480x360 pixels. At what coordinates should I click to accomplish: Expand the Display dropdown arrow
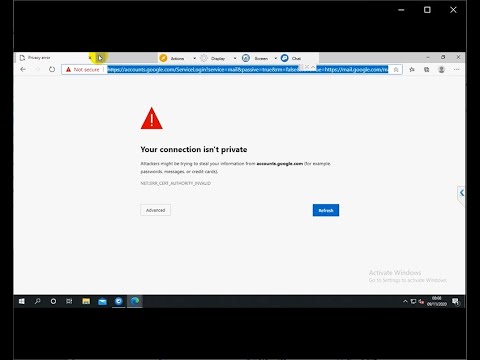tap(235, 58)
